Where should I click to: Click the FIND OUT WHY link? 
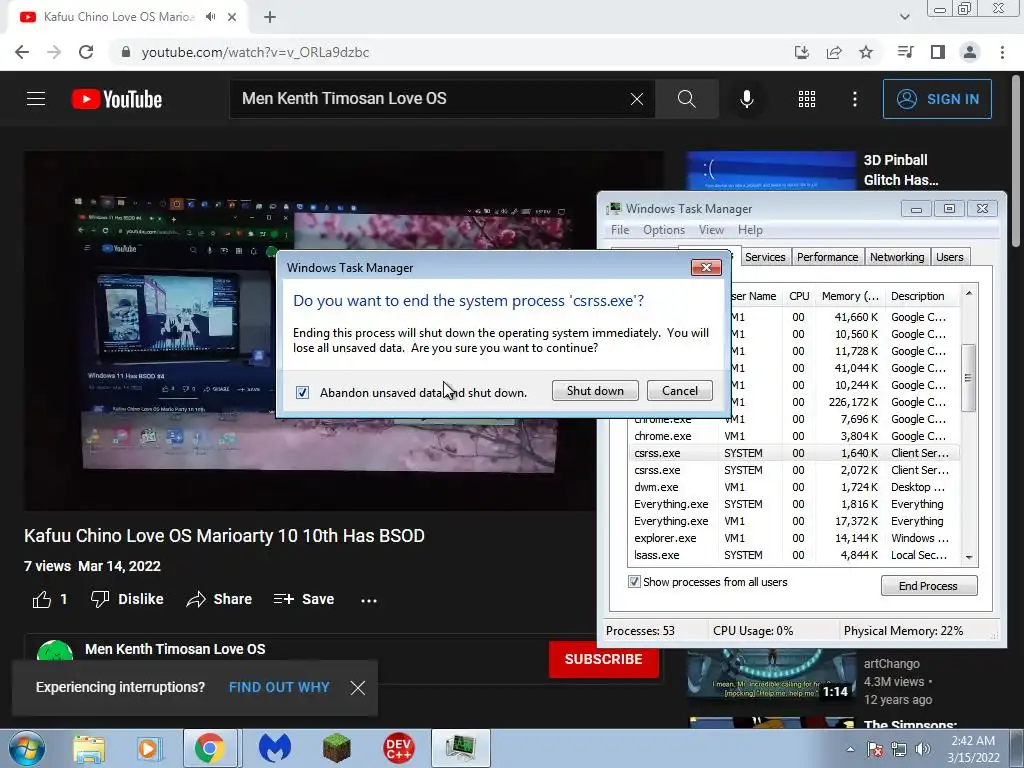(x=279, y=687)
